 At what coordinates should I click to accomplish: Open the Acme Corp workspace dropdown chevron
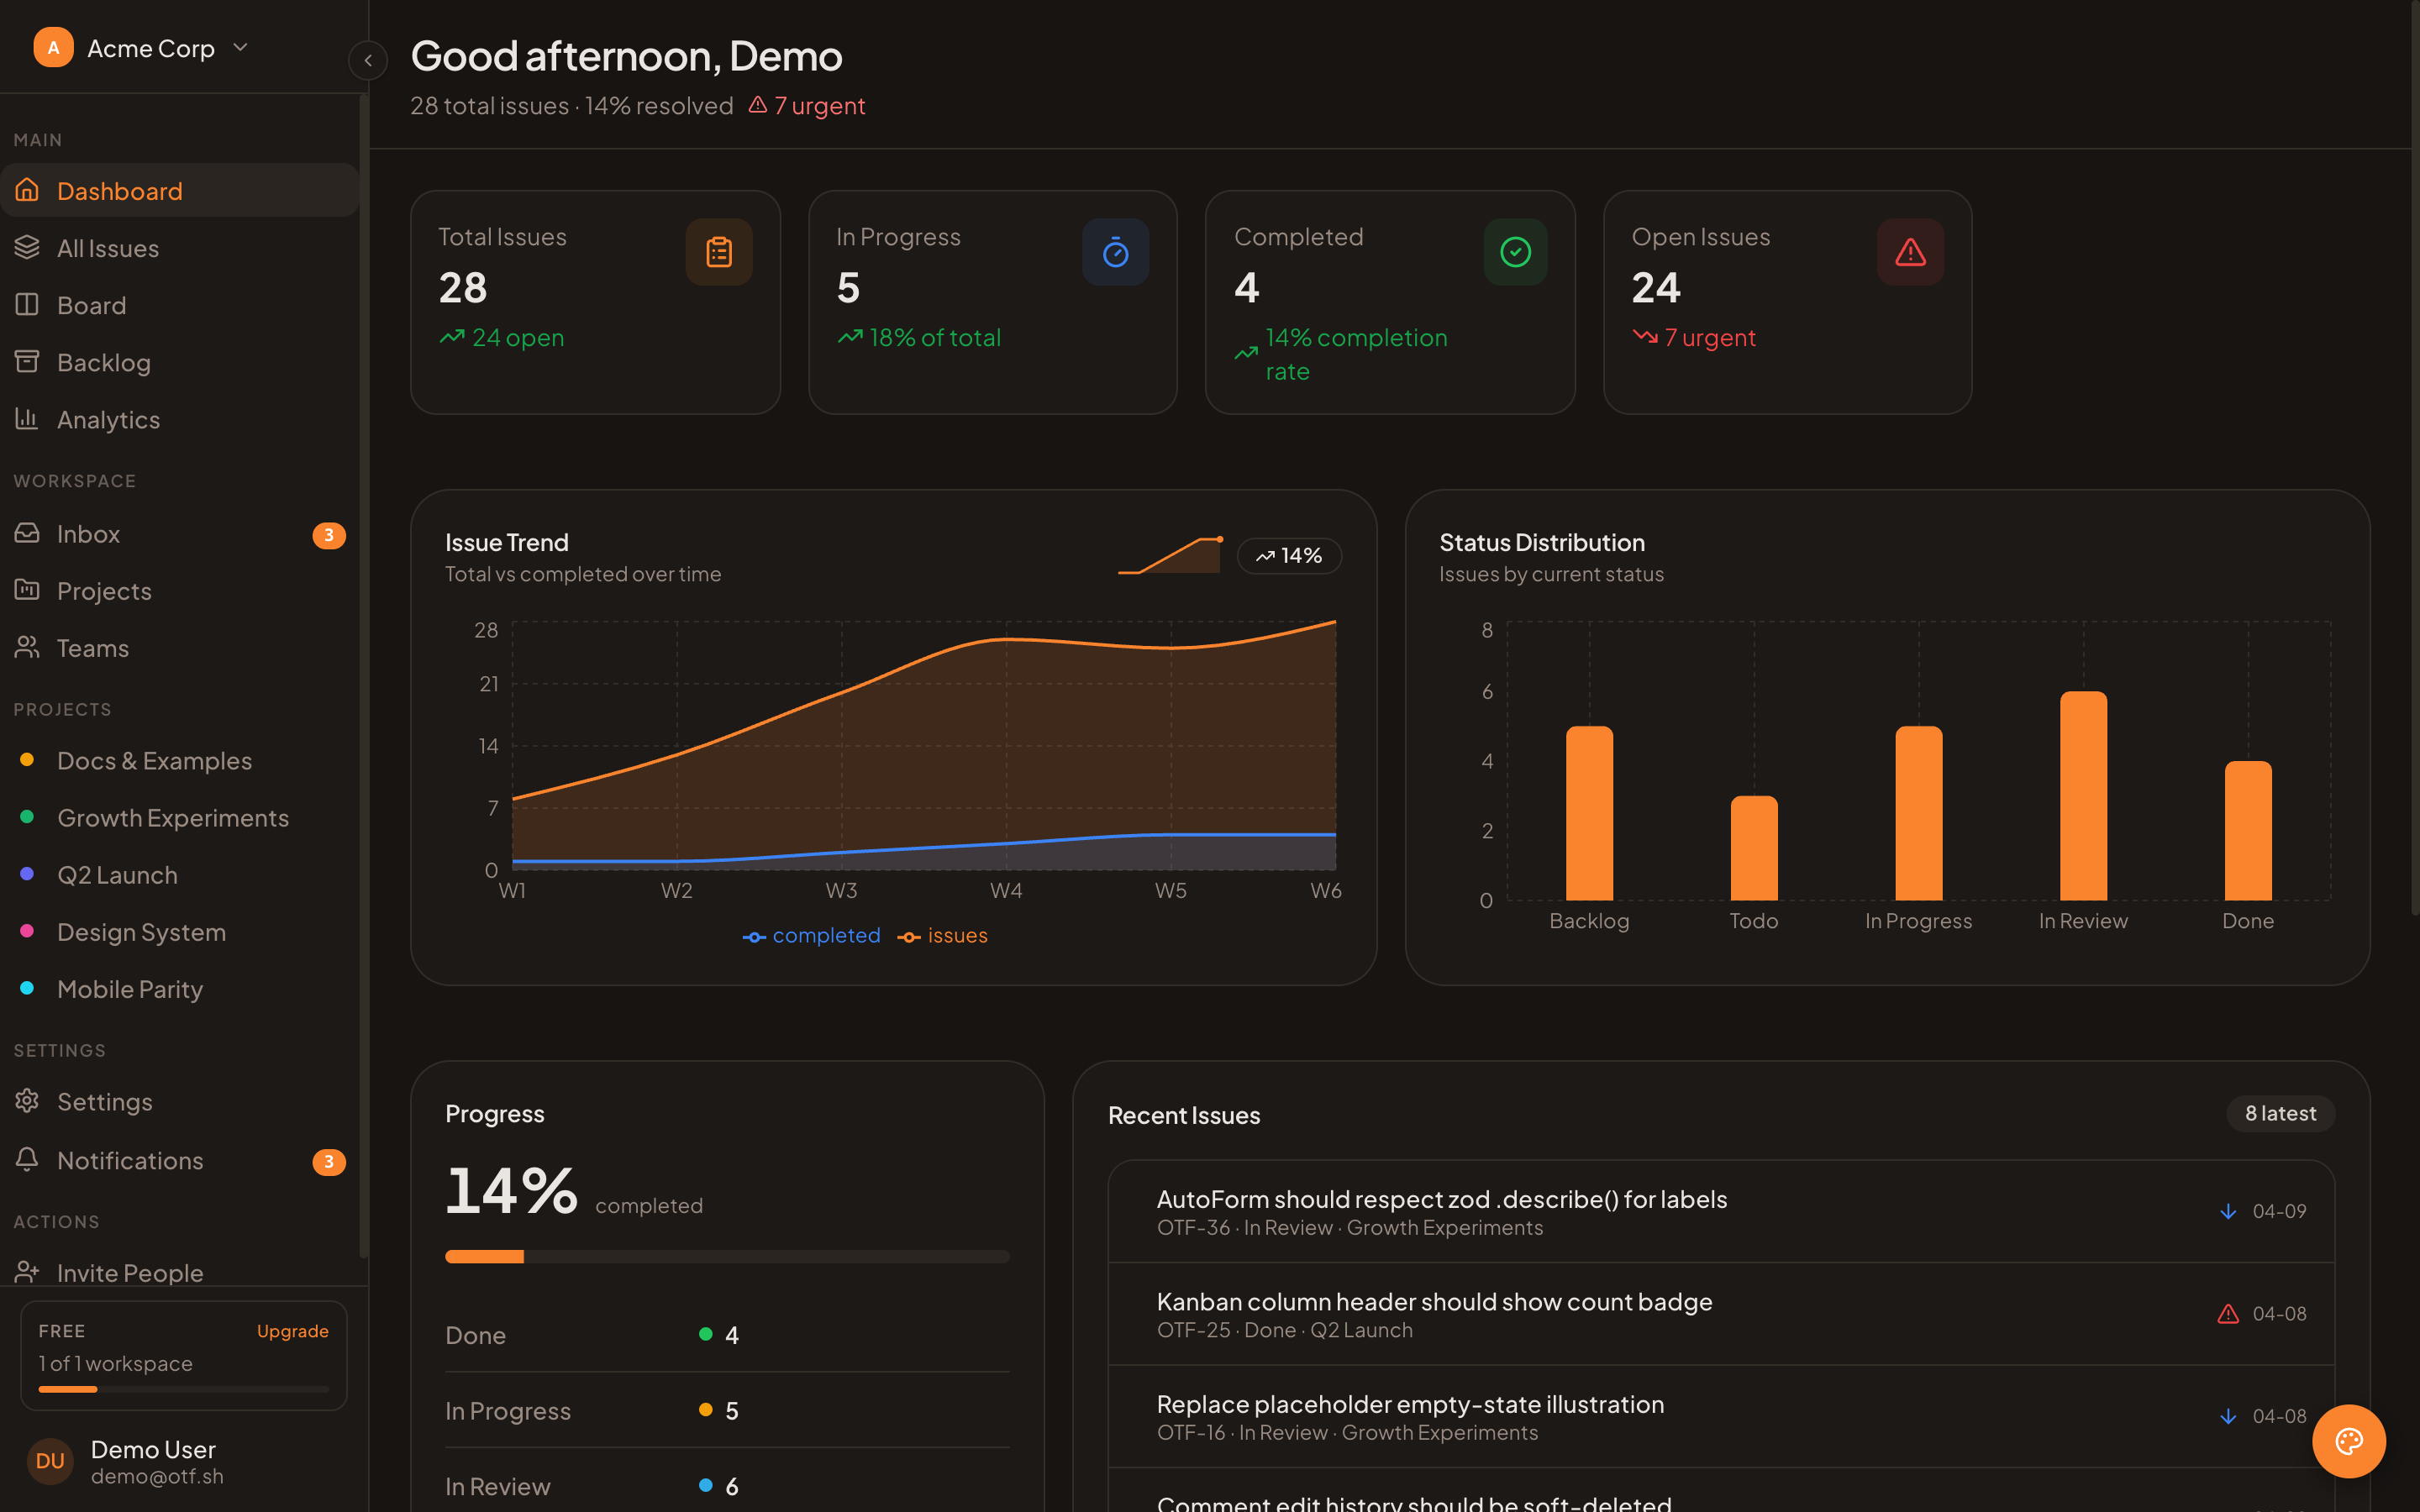coord(240,47)
